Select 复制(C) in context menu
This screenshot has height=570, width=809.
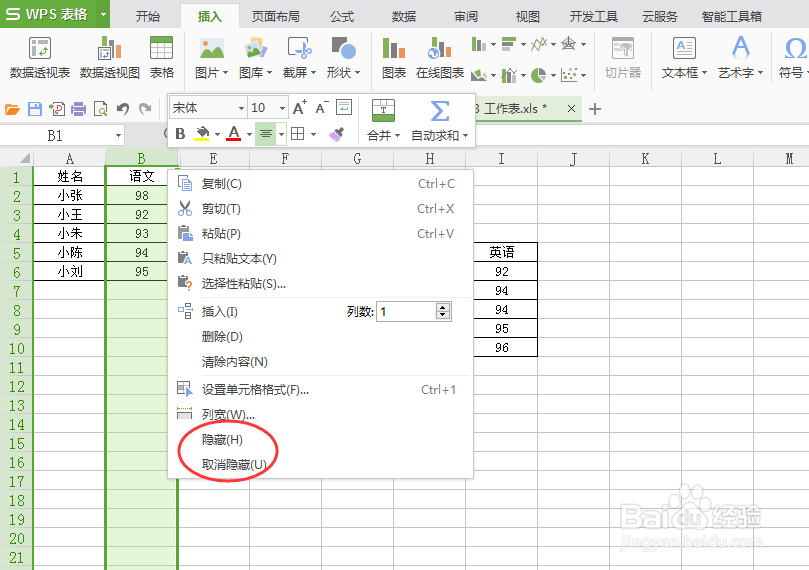pyautogui.click(x=320, y=184)
